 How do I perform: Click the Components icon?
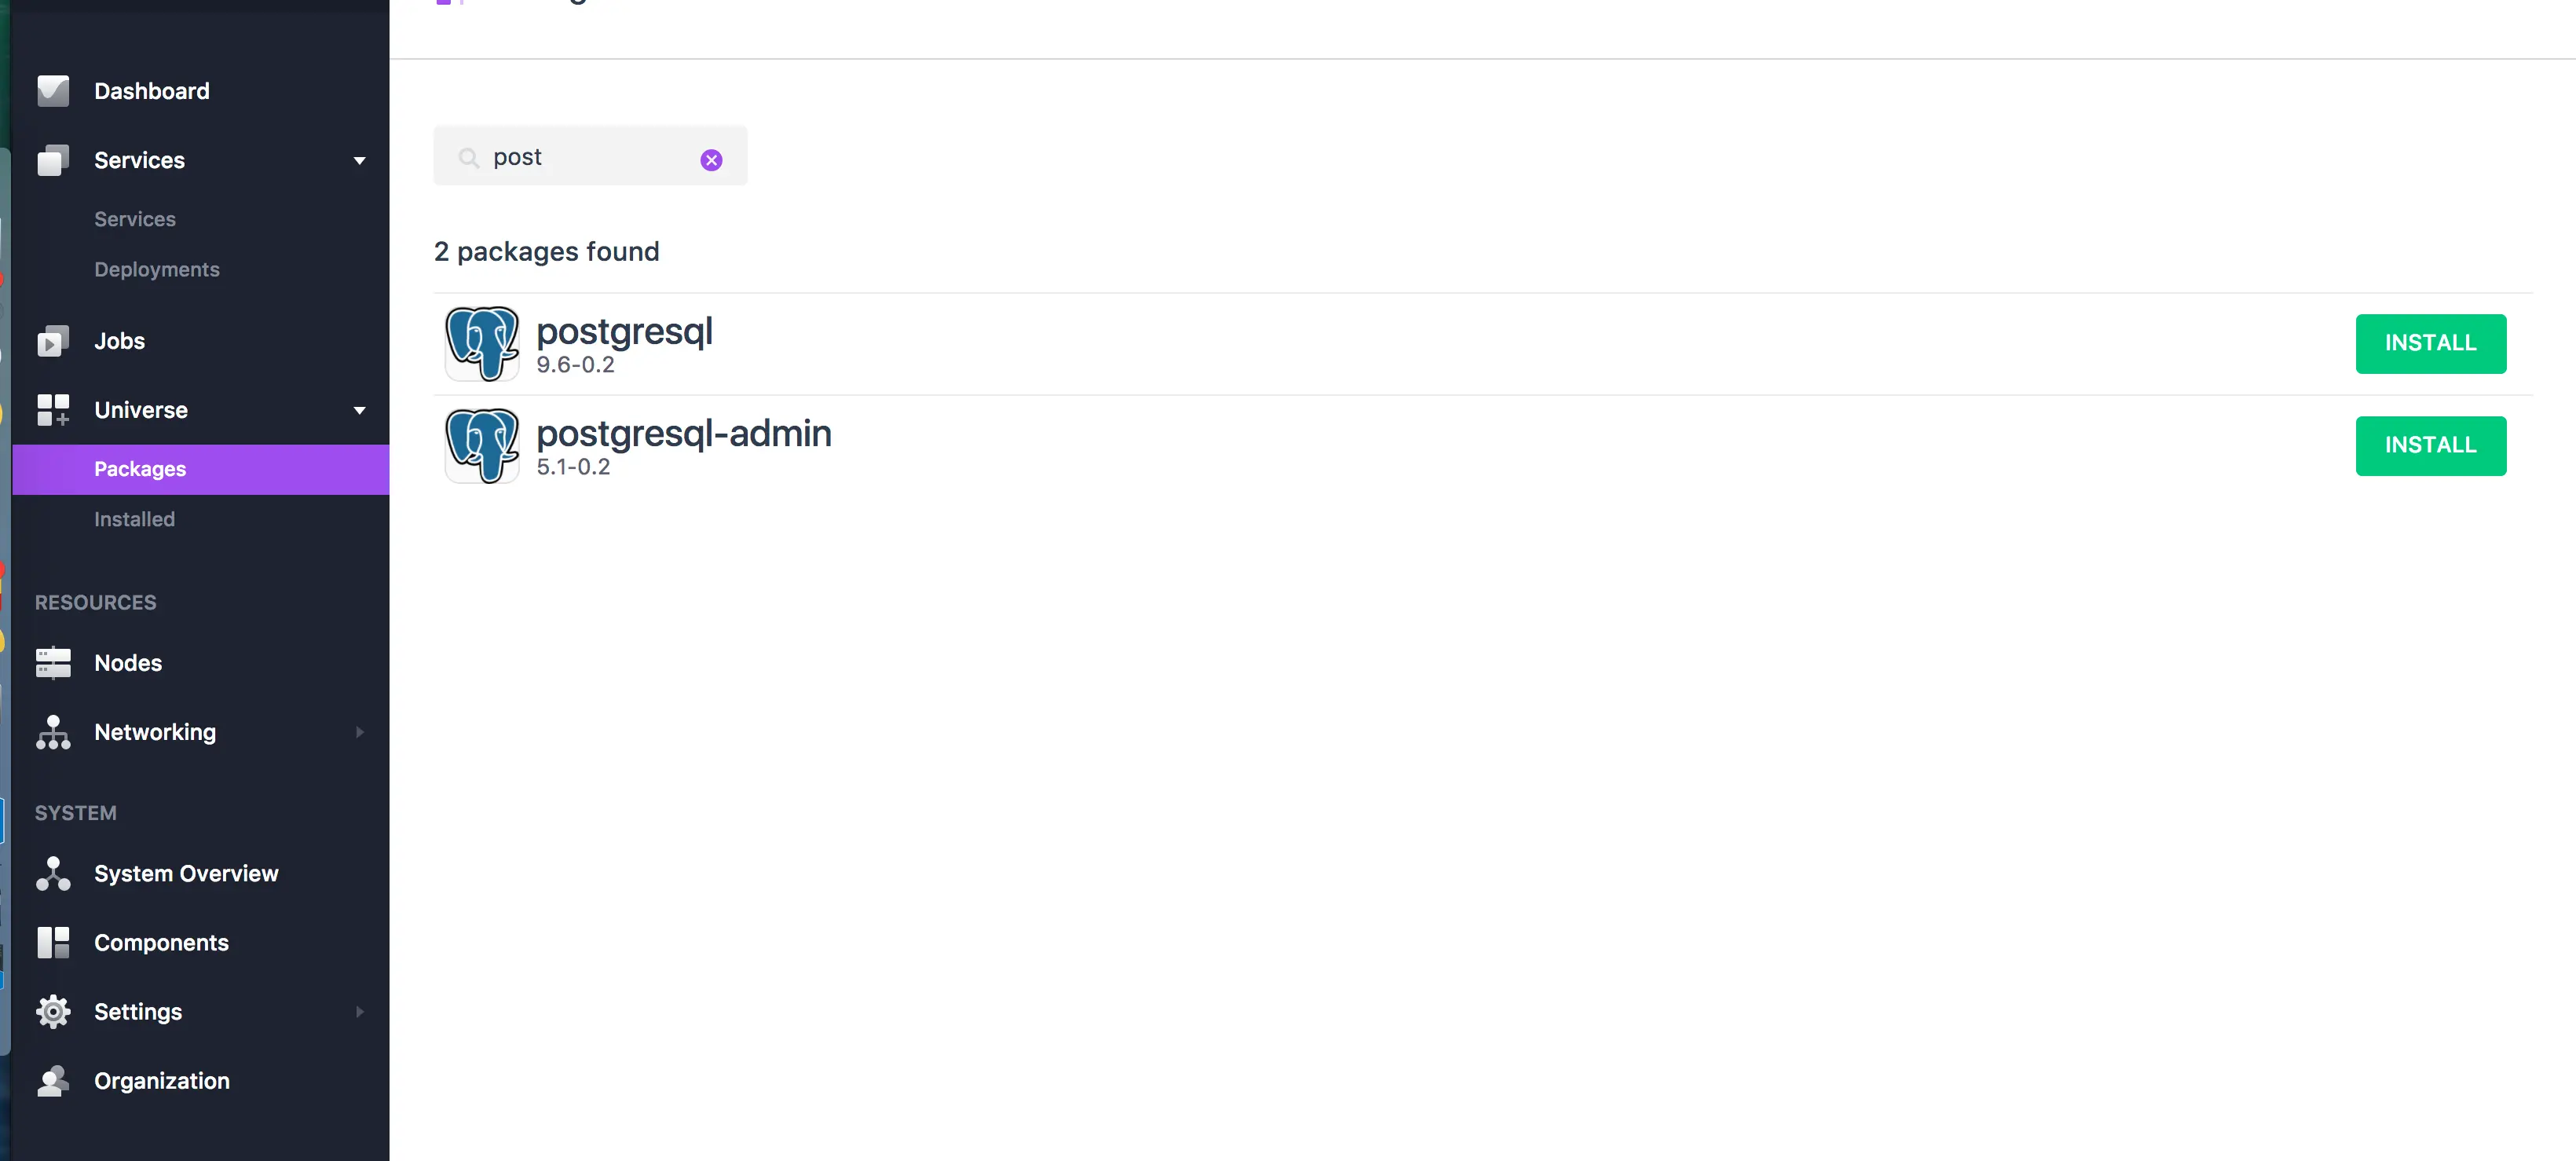tap(53, 943)
